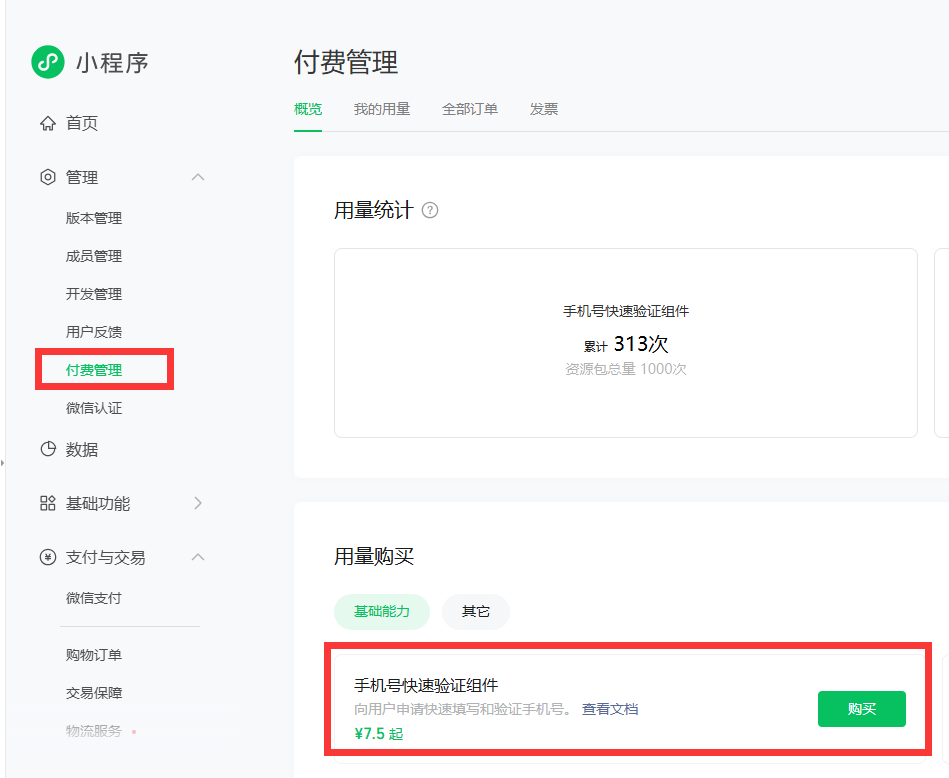The height and width of the screenshot is (778, 949).
Task: Click the pie chart icon beside 数据
Action: coord(47,449)
